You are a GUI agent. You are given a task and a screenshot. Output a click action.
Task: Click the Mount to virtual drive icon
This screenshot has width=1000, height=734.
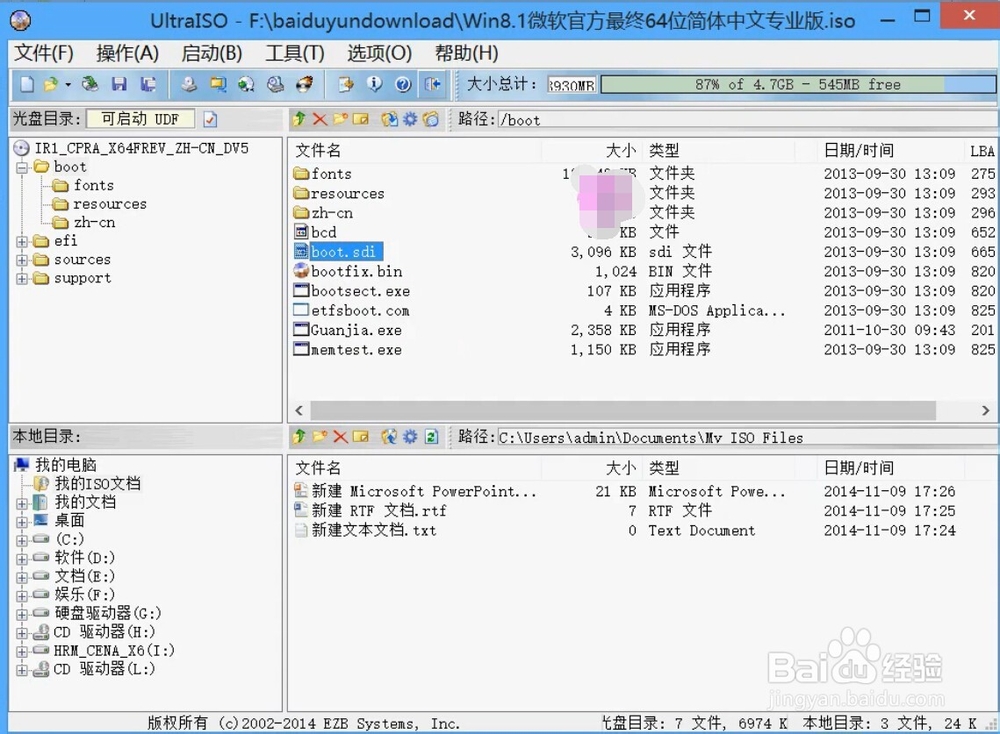point(247,84)
